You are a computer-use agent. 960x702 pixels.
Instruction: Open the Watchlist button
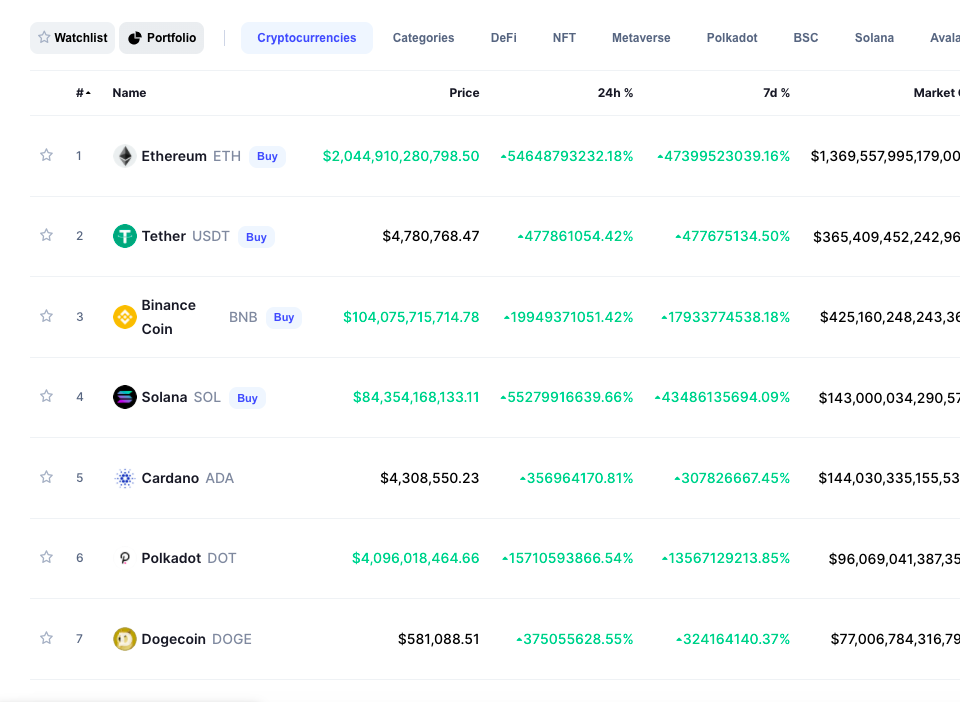(72, 38)
